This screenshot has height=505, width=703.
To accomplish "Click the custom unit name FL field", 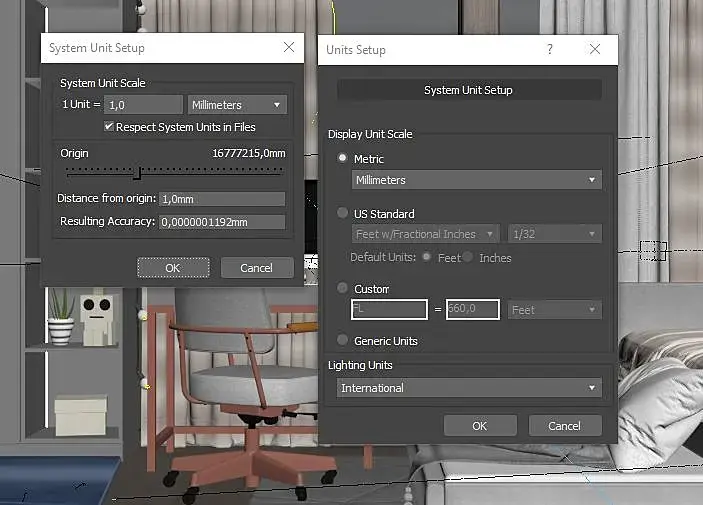I will click(389, 309).
